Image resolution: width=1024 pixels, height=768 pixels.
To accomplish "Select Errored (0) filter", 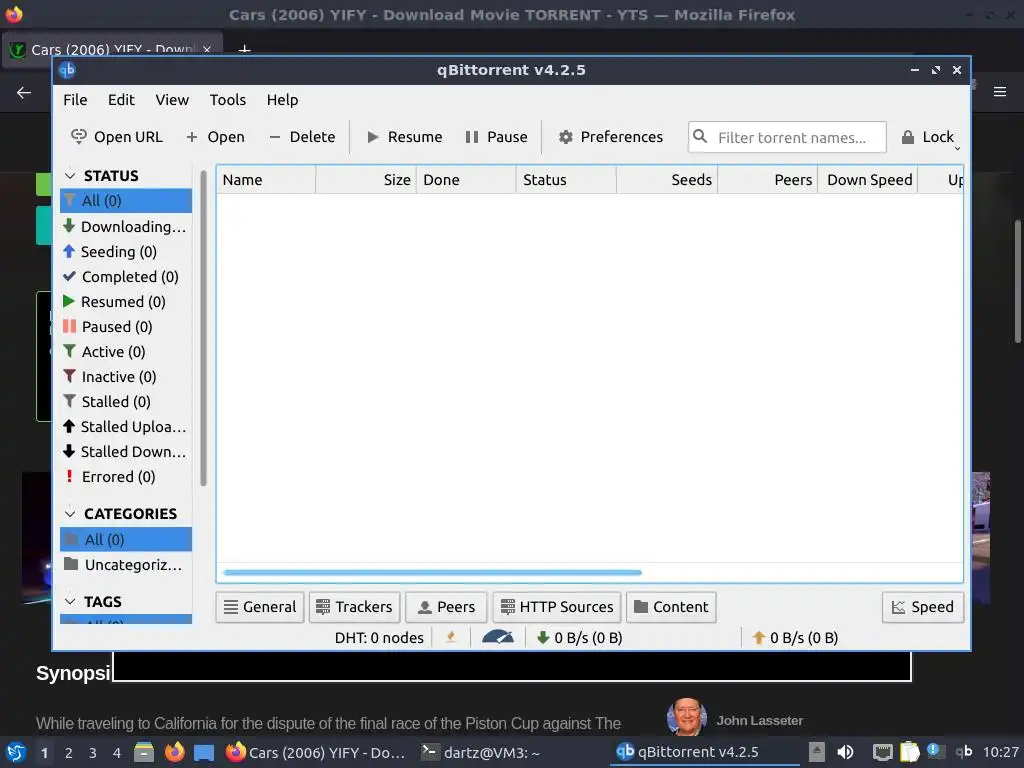I will 126,477.
